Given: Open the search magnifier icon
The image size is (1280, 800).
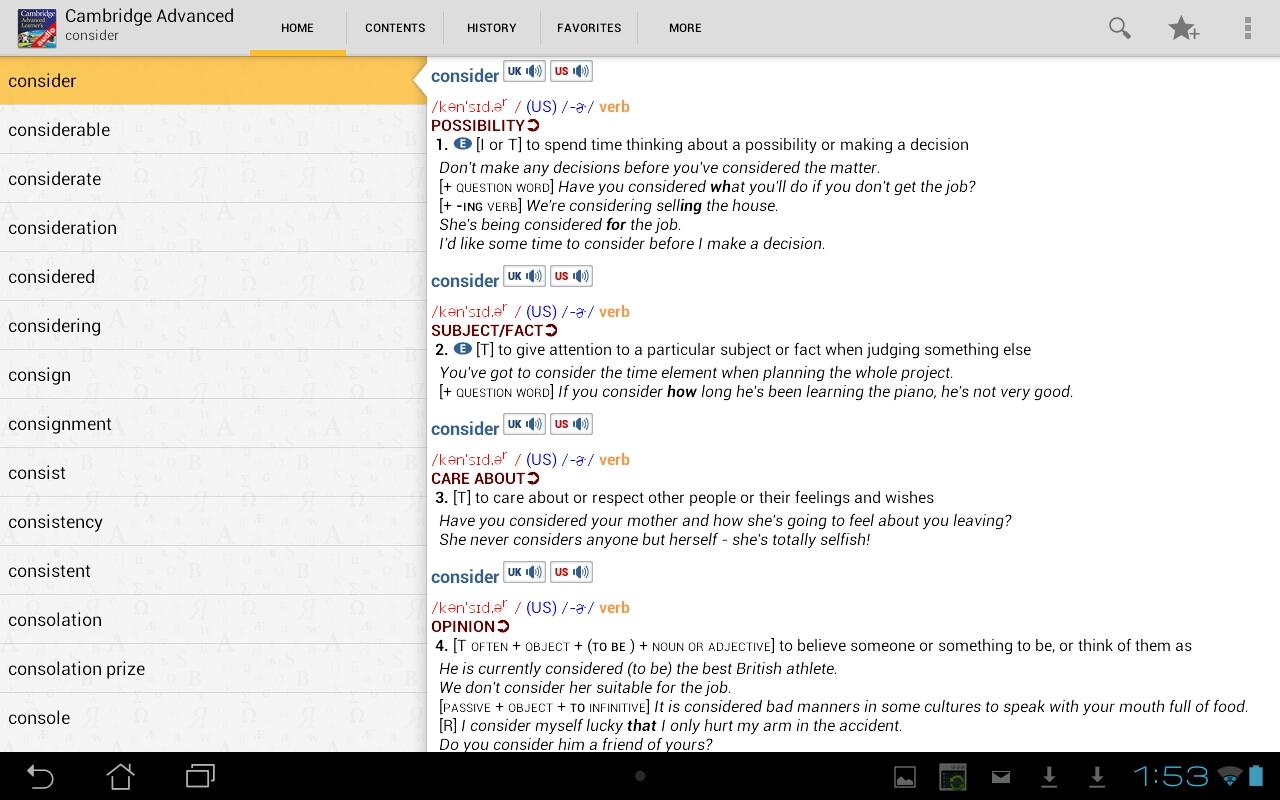Looking at the screenshot, I should tap(1119, 28).
